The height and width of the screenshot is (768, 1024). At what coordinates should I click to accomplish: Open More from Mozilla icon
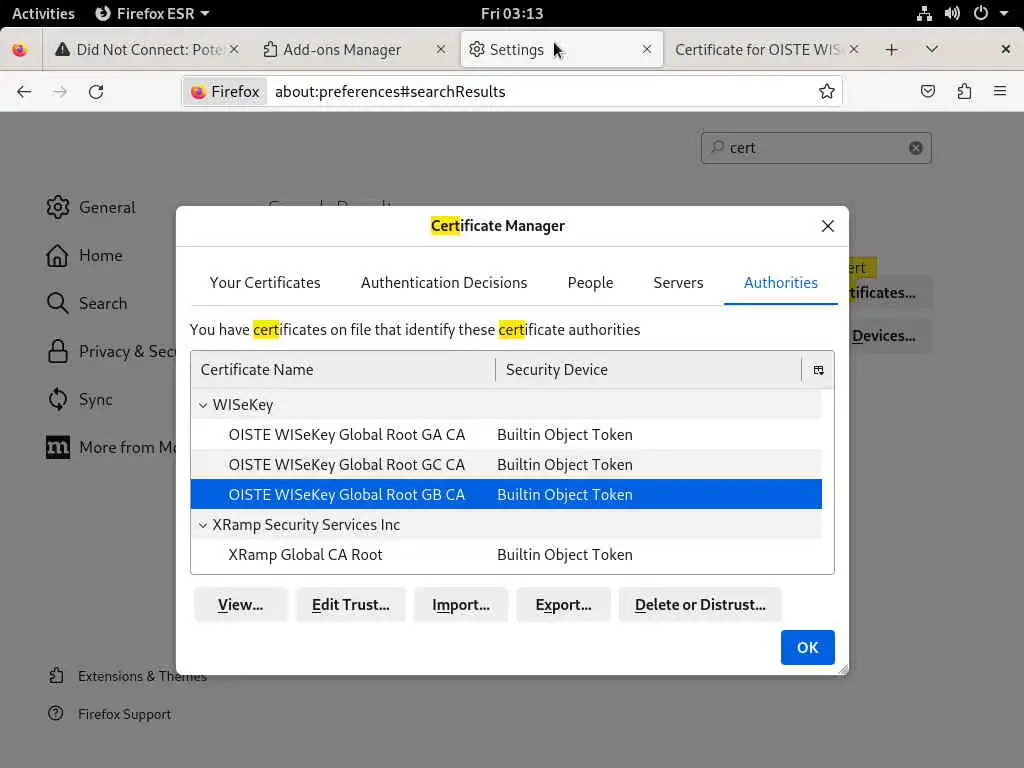coord(57,447)
